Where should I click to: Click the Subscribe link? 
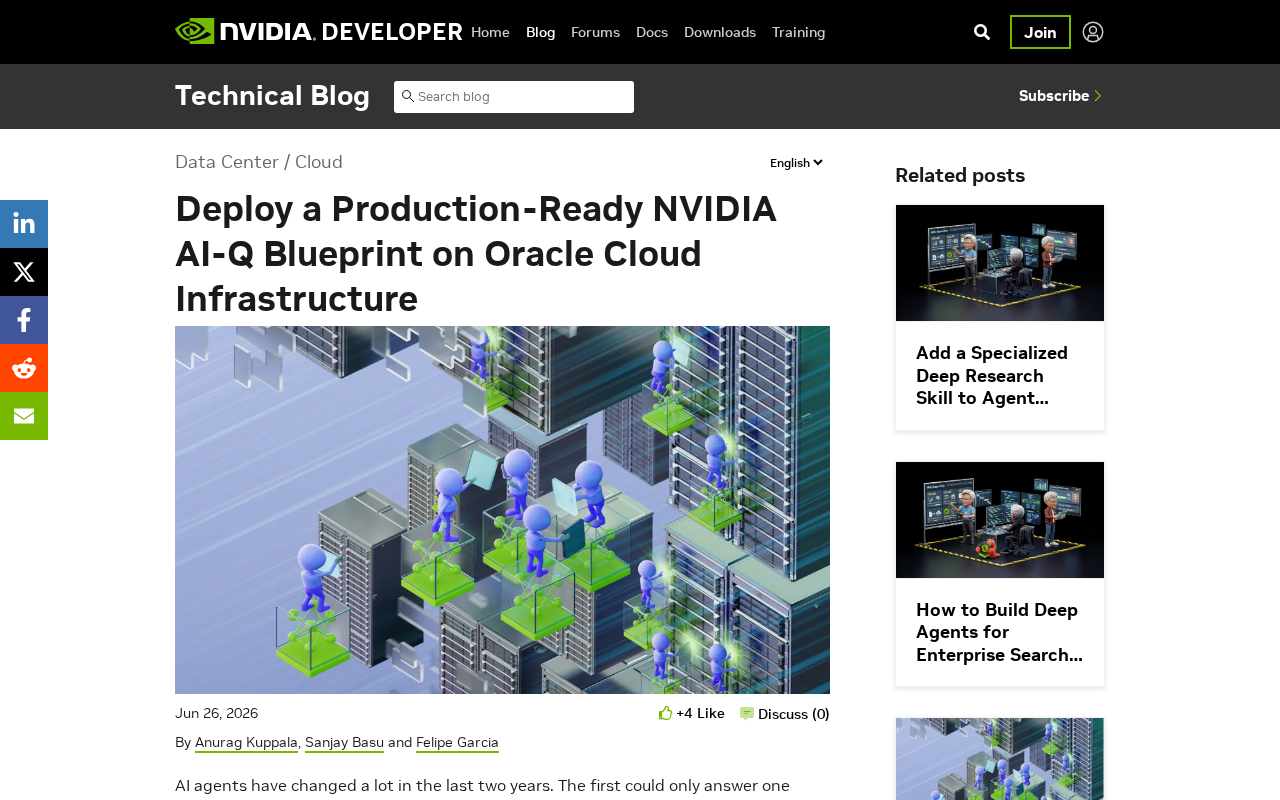coord(1061,96)
